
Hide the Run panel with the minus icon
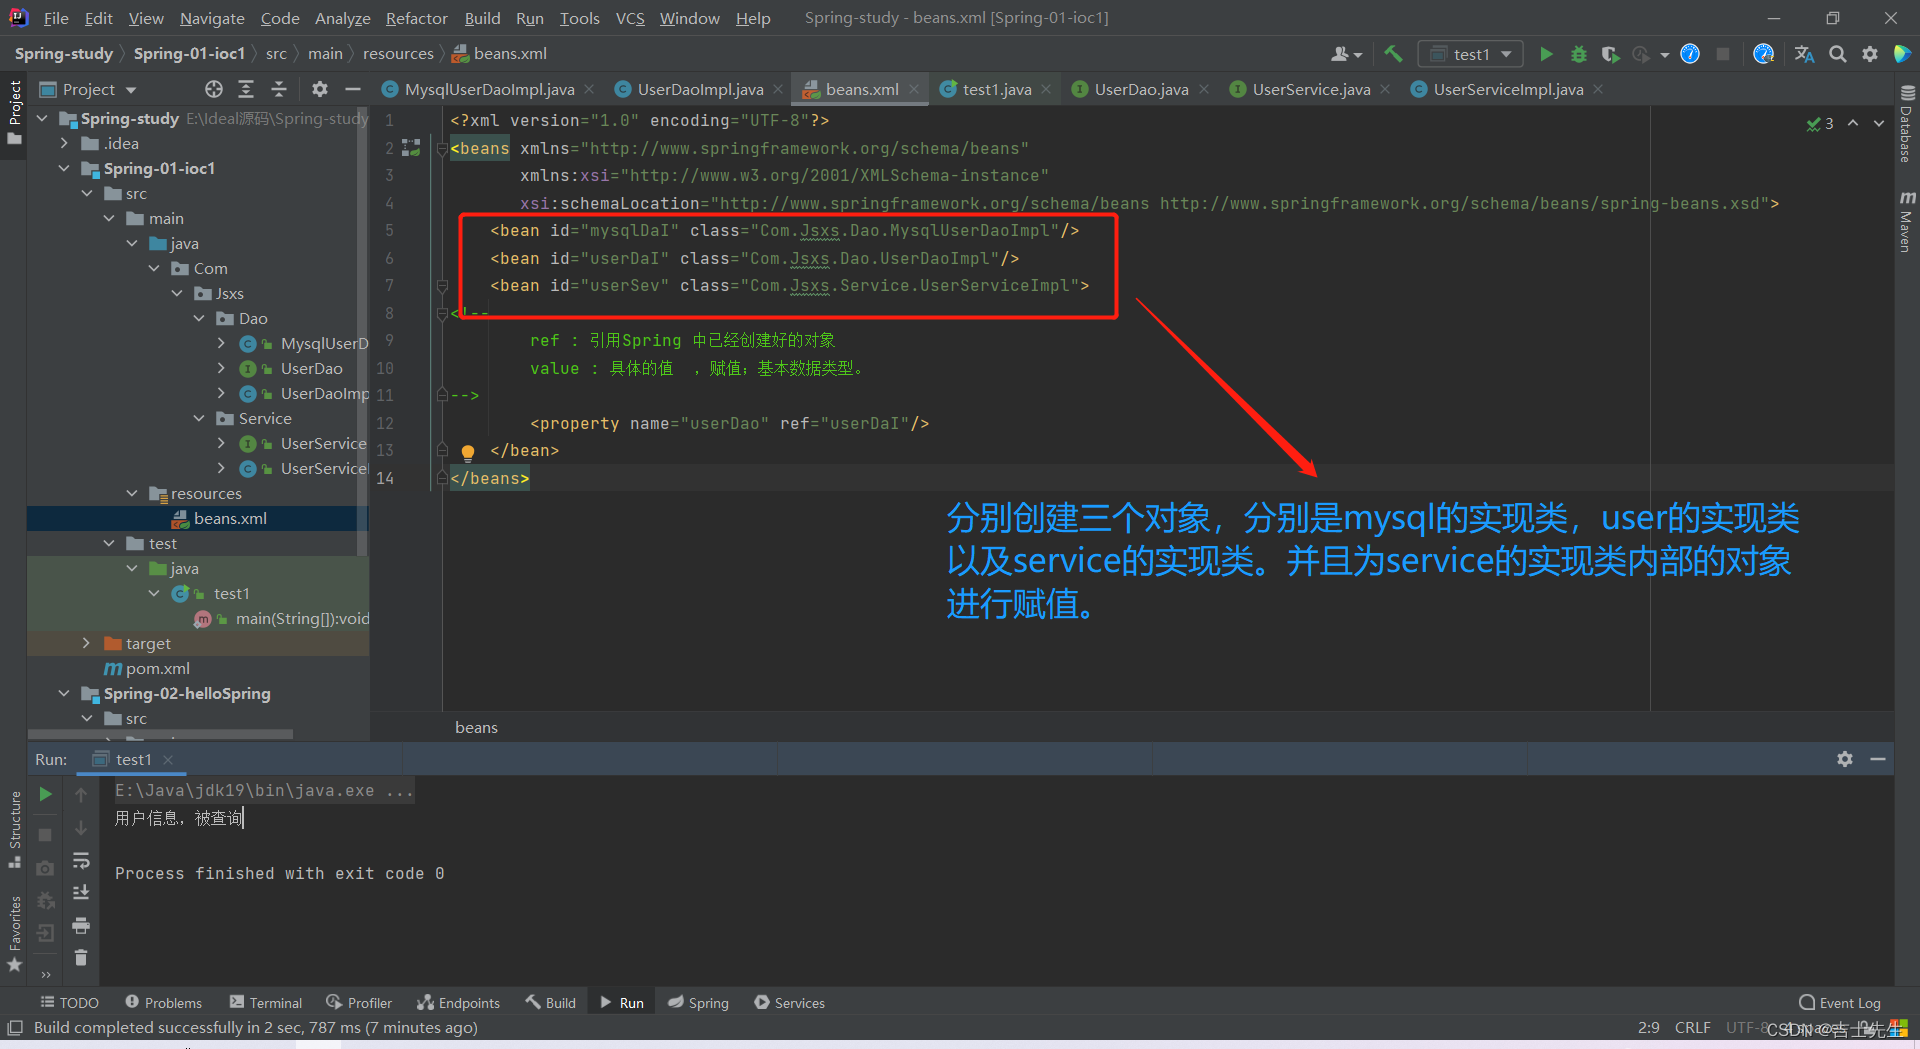point(1878,759)
